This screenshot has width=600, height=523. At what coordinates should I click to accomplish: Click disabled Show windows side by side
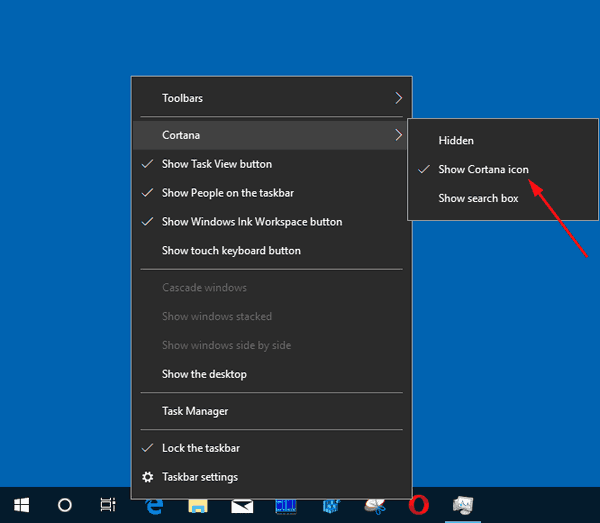(272, 345)
